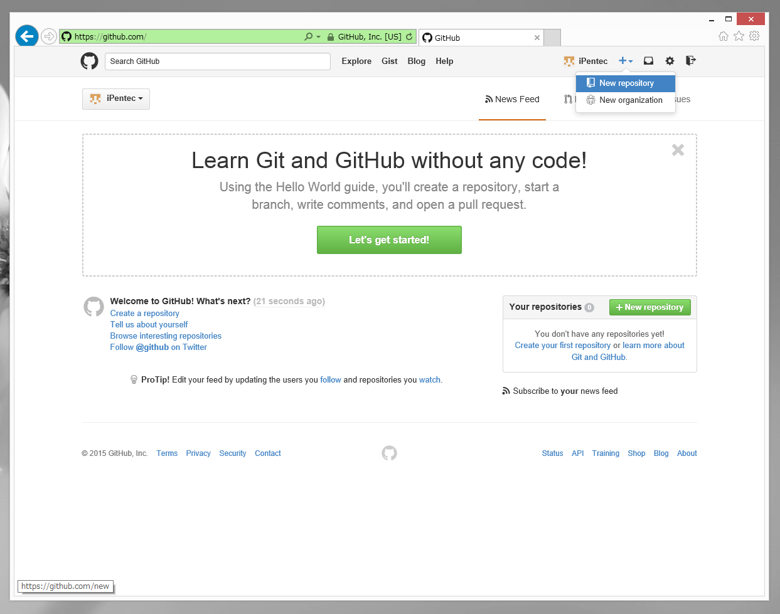Screen dimensions: 780x614
Task: Open the Blog footer link
Action: pos(661,453)
